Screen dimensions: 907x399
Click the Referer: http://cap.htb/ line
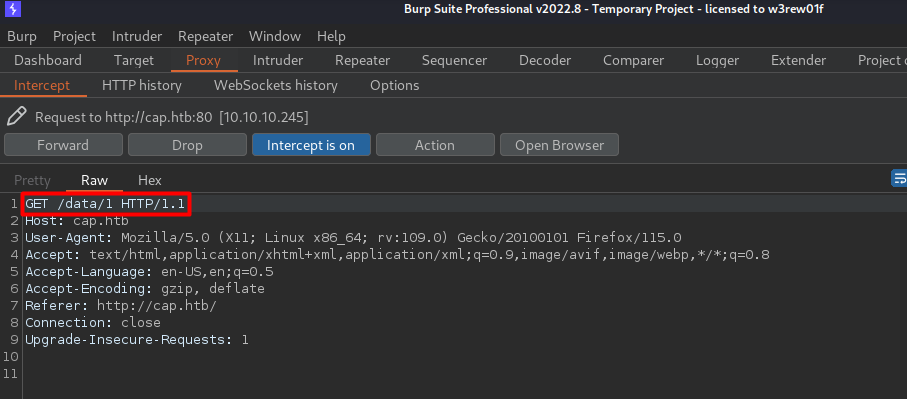point(121,305)
